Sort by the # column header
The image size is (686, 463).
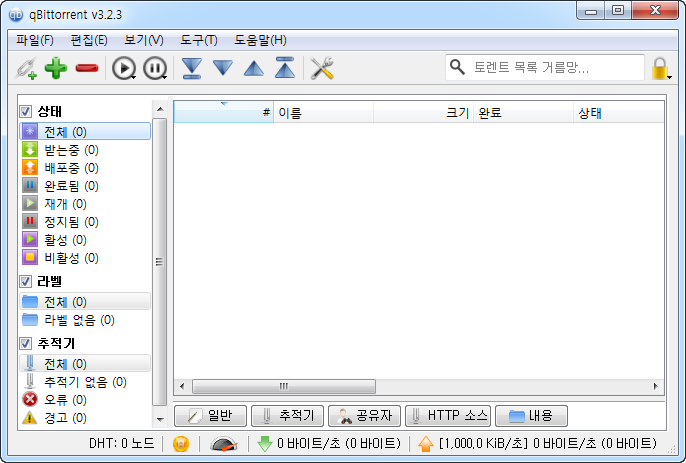point(224,113)
